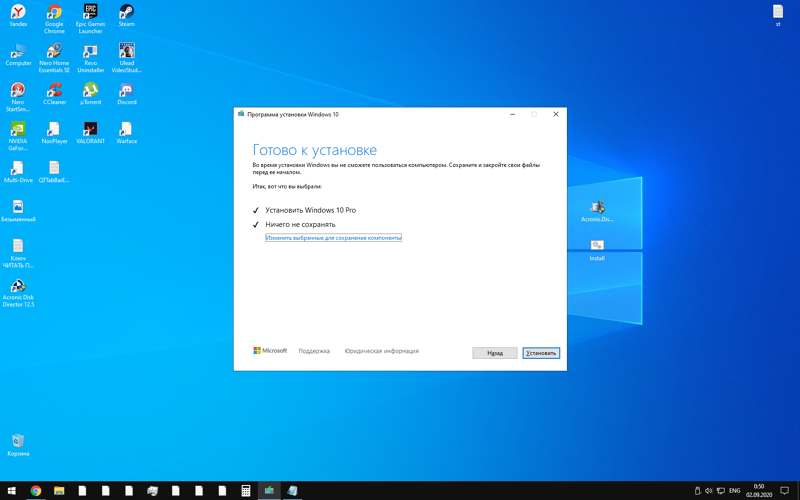The image size is (800, 500).
Task: Select the Корзина recycle bin
Action: 18,445
